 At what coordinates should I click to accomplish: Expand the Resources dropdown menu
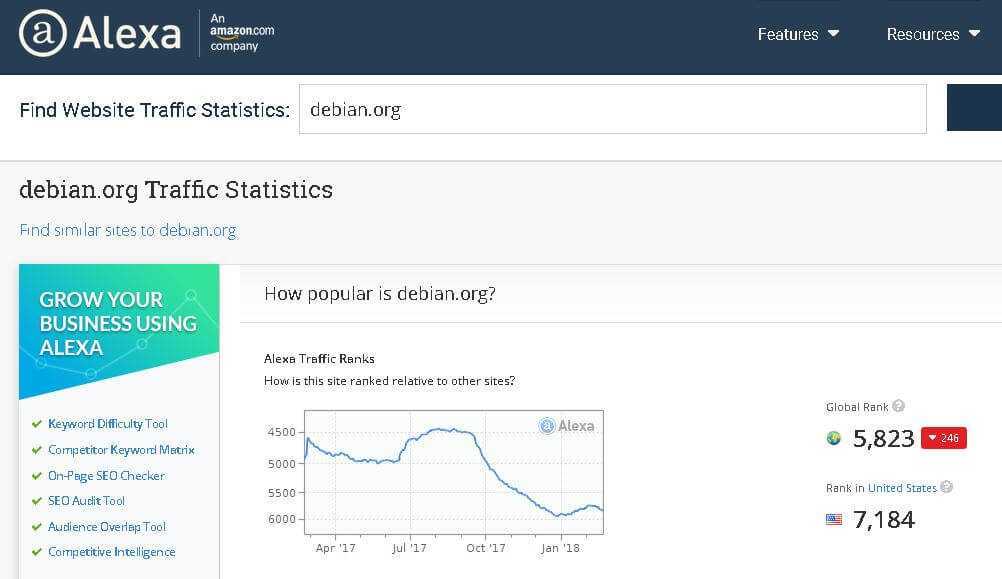tap(933, 34)
